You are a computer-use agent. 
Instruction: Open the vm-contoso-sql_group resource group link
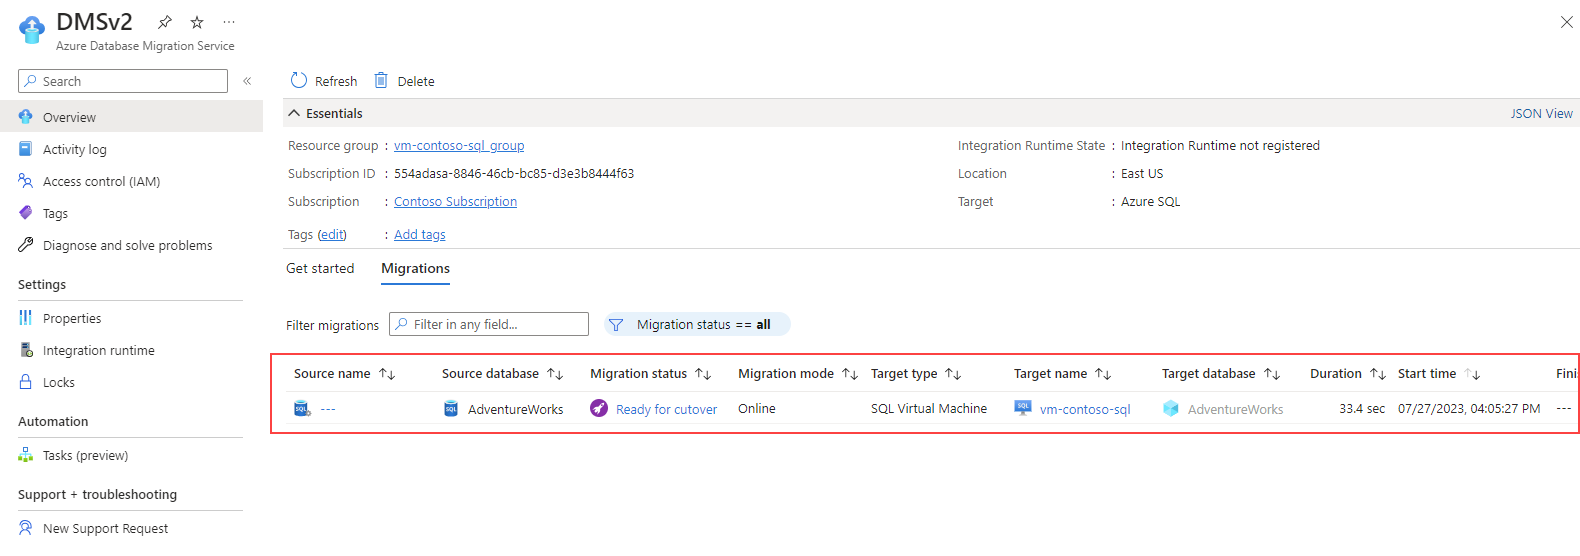[x=459, y=145]
